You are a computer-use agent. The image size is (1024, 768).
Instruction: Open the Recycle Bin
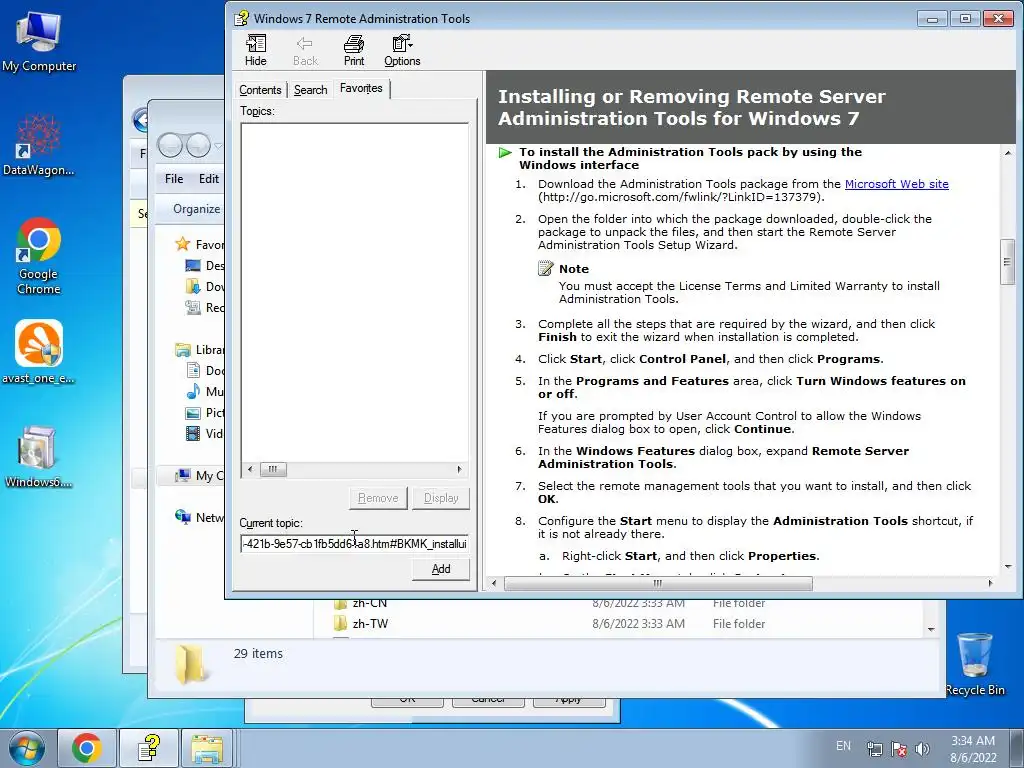pos(975,664)
